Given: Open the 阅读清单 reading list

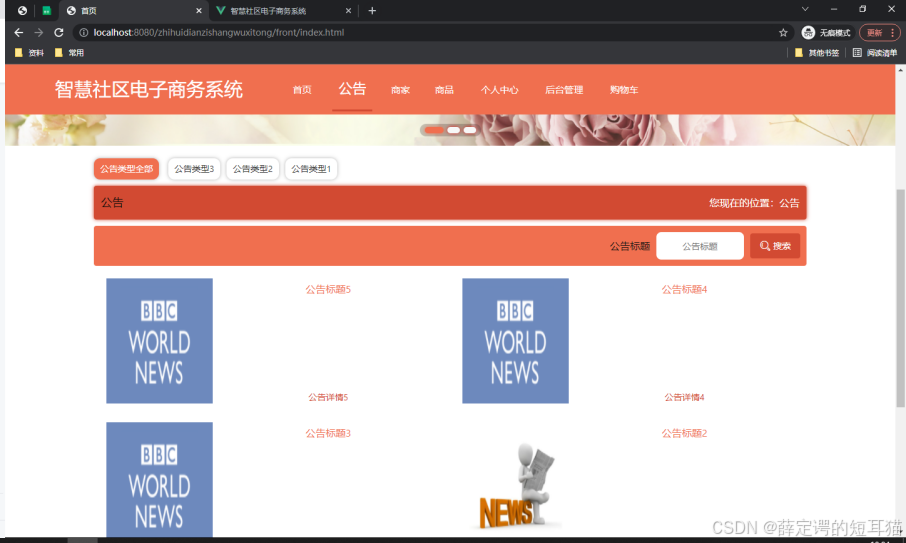Looking at the screenshot, I should [875, 53].
